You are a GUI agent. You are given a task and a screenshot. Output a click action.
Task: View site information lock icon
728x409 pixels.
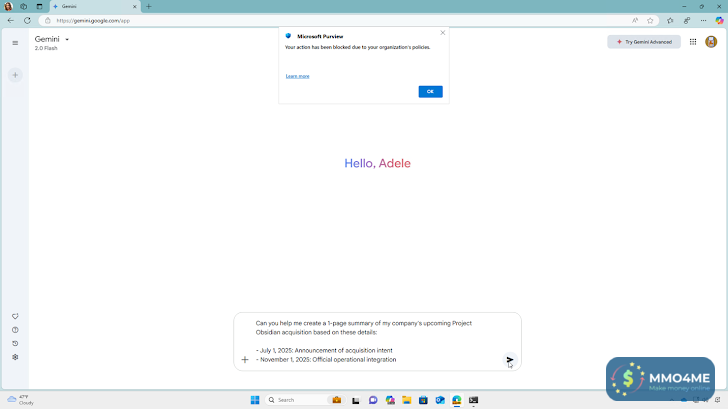tap(47, 20)
